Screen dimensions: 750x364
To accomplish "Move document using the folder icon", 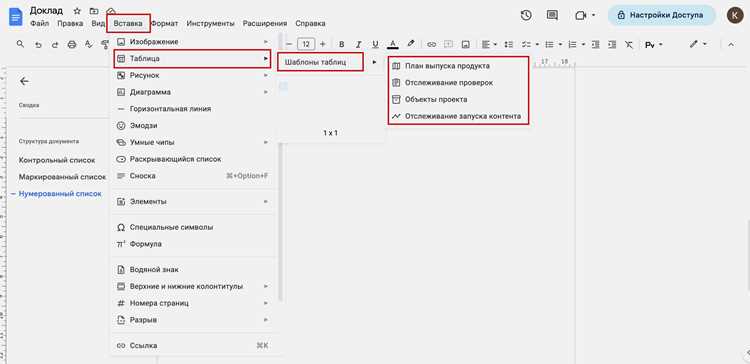I will click(94, 11).
